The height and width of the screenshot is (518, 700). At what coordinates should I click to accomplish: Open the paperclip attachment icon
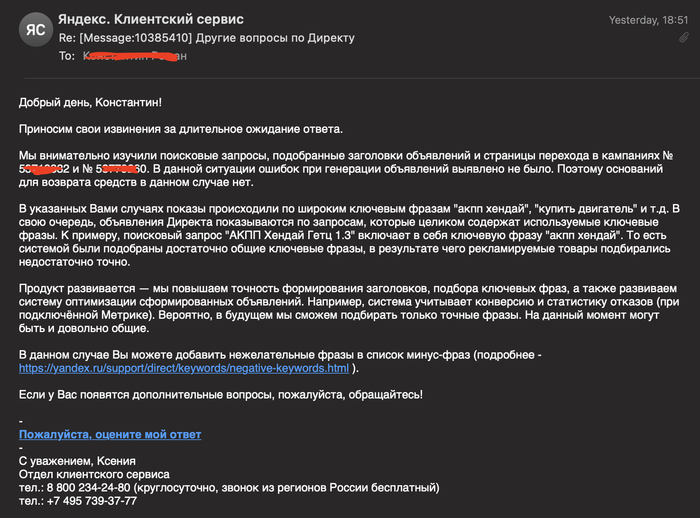683,38
